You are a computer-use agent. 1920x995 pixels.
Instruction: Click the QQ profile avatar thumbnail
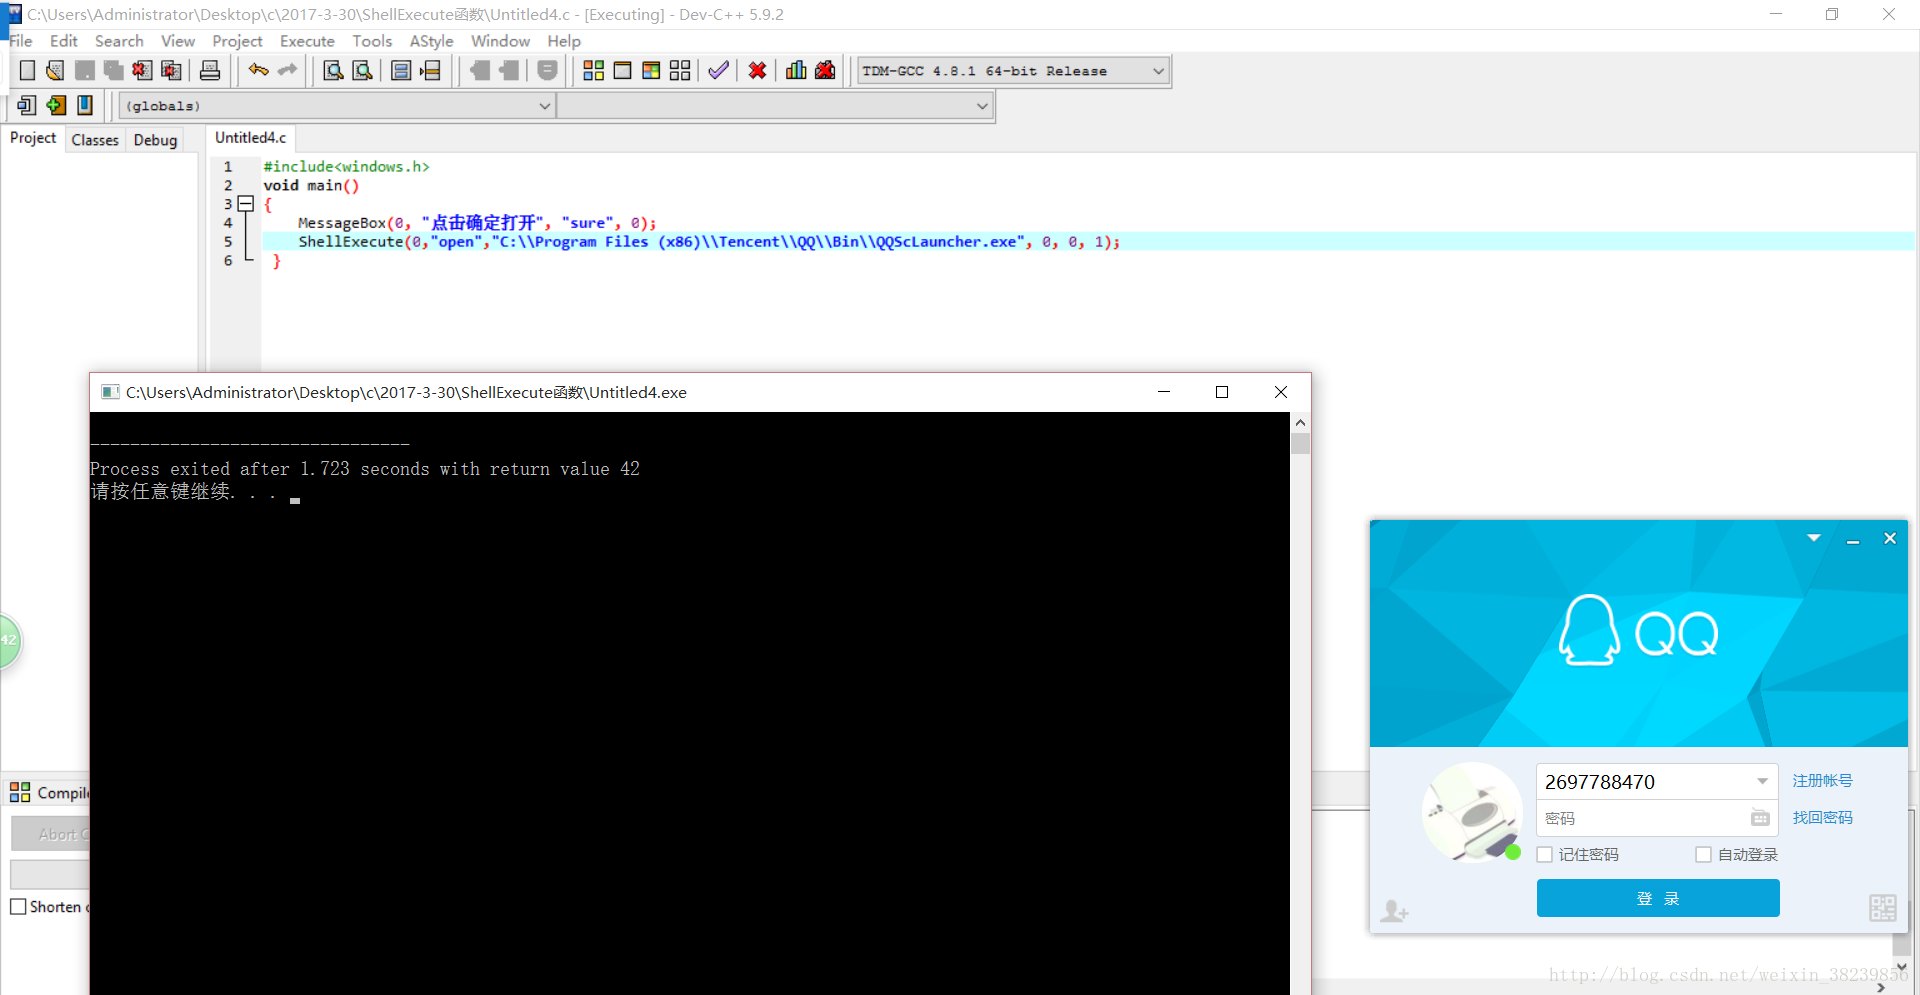click(1472, 812)
